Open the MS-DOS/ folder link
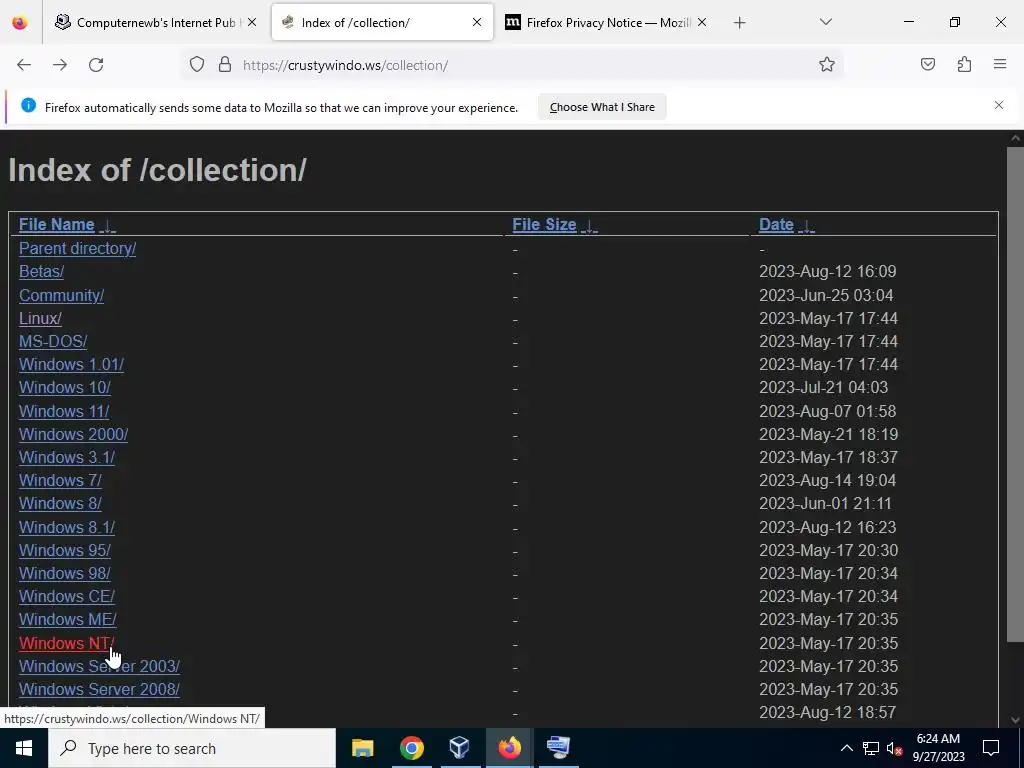 click(53, 342)
